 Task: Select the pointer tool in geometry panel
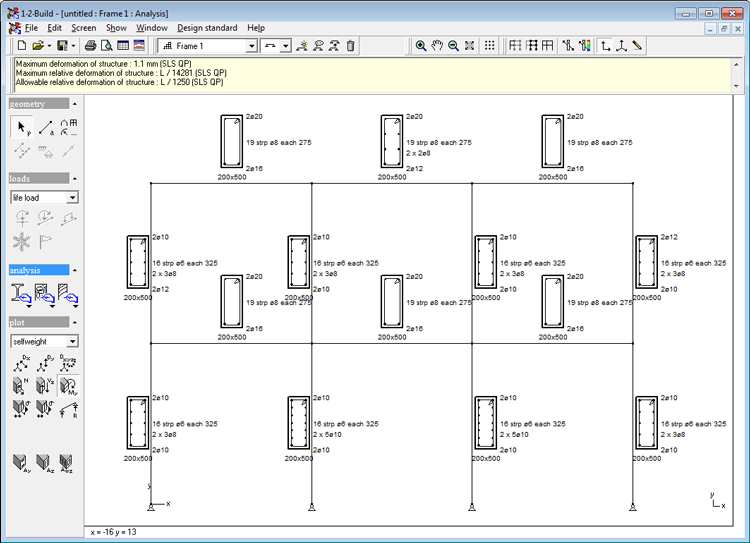click(x=21, y=128)
